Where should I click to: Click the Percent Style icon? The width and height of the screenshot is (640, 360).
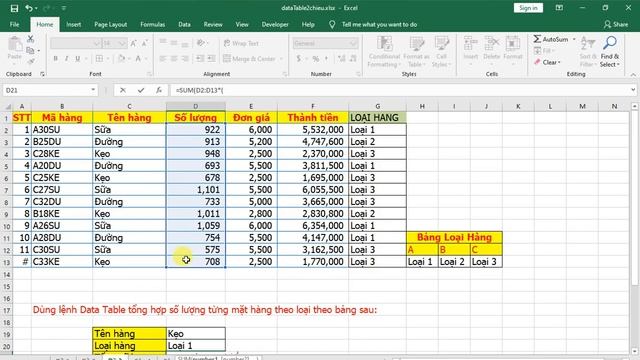316,59
